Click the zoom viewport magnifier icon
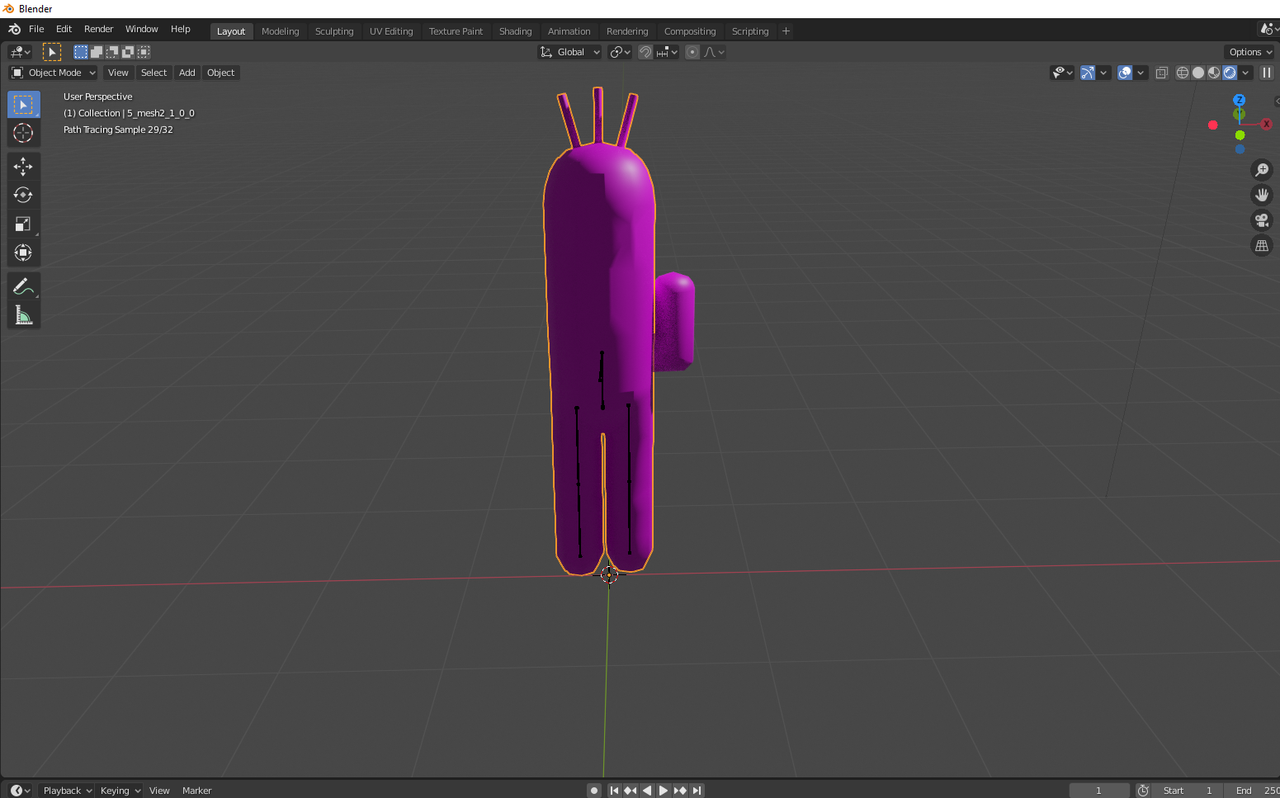This screenshot has width=1280, height=798. point(1262,170)
